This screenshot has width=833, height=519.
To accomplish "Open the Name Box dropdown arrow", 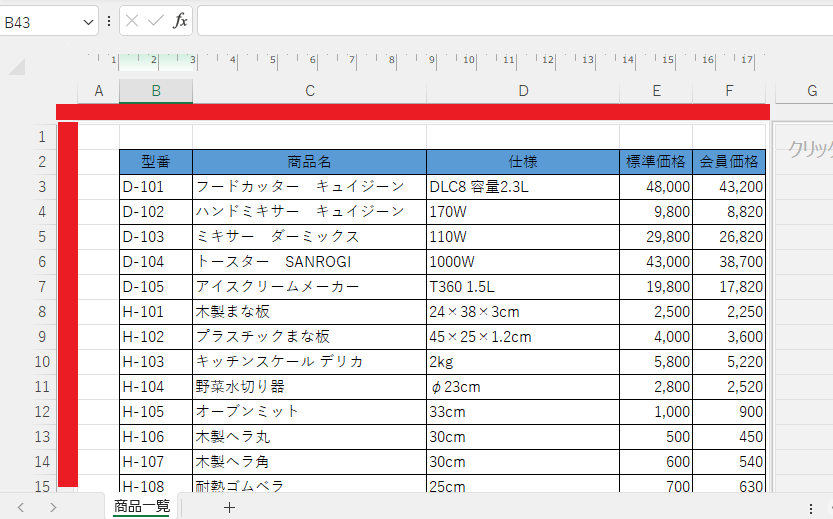I will 87,21.
